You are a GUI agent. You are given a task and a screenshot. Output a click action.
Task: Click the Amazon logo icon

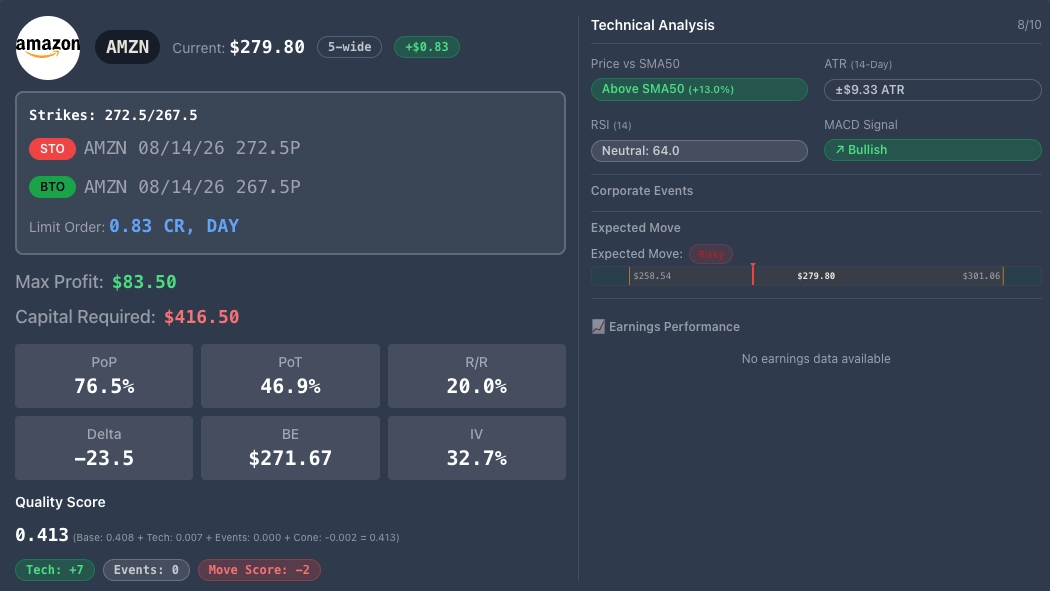(48, 48)
